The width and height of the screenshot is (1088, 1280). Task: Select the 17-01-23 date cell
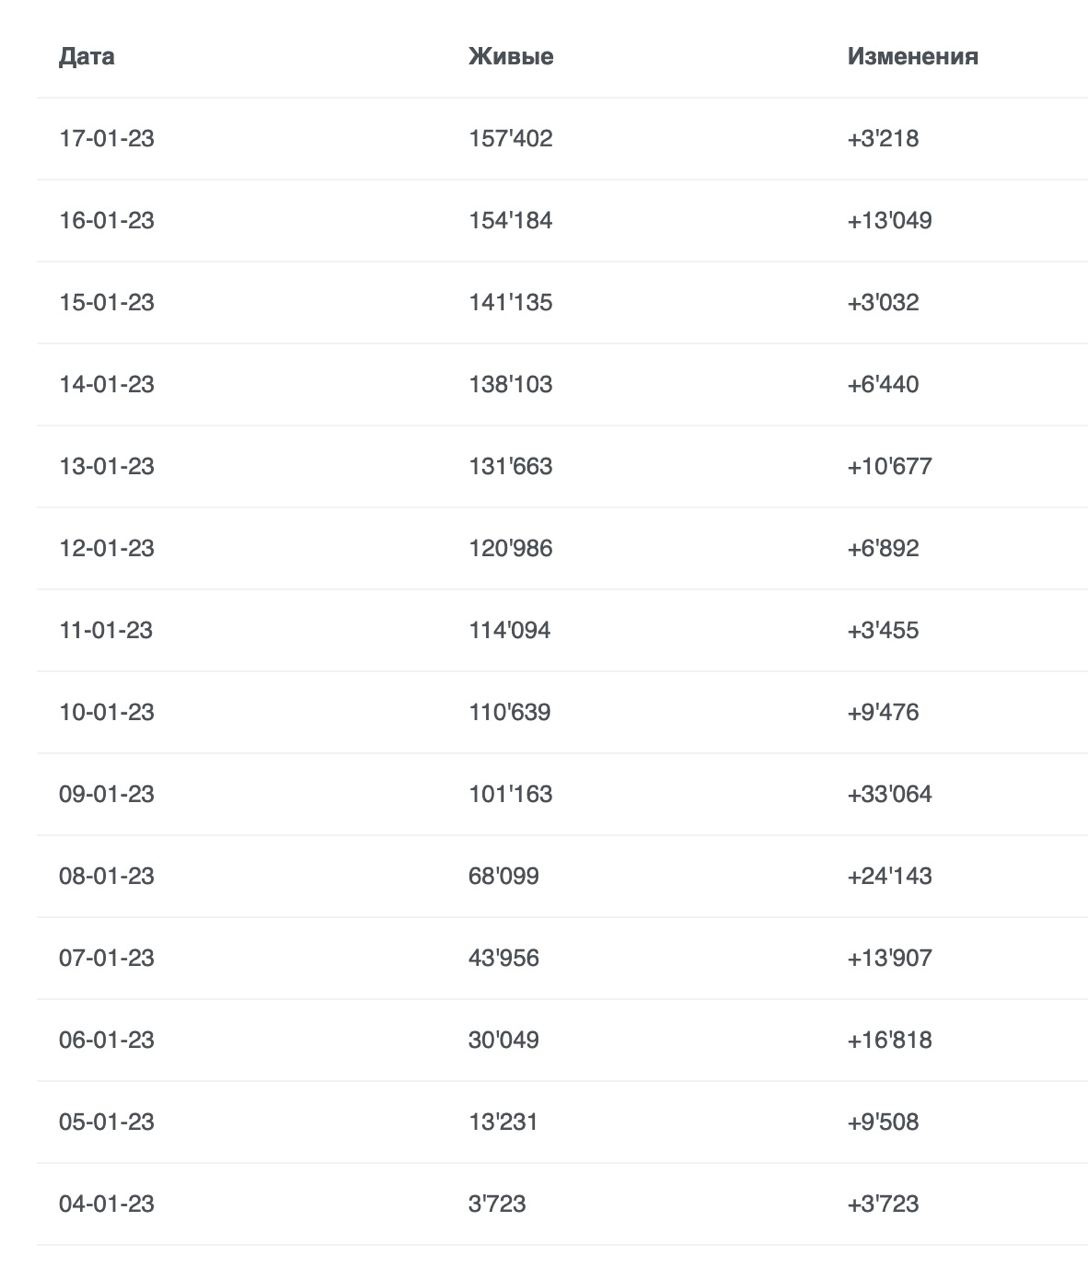[107, 138]
